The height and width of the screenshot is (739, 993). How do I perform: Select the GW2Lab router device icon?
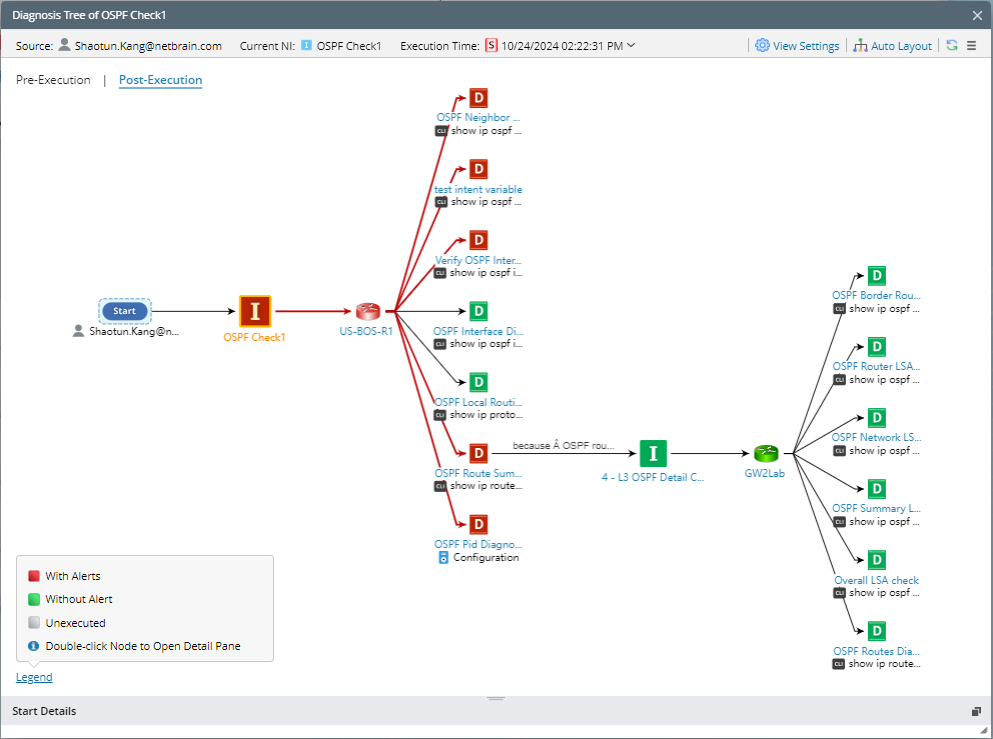pos(766,453)
